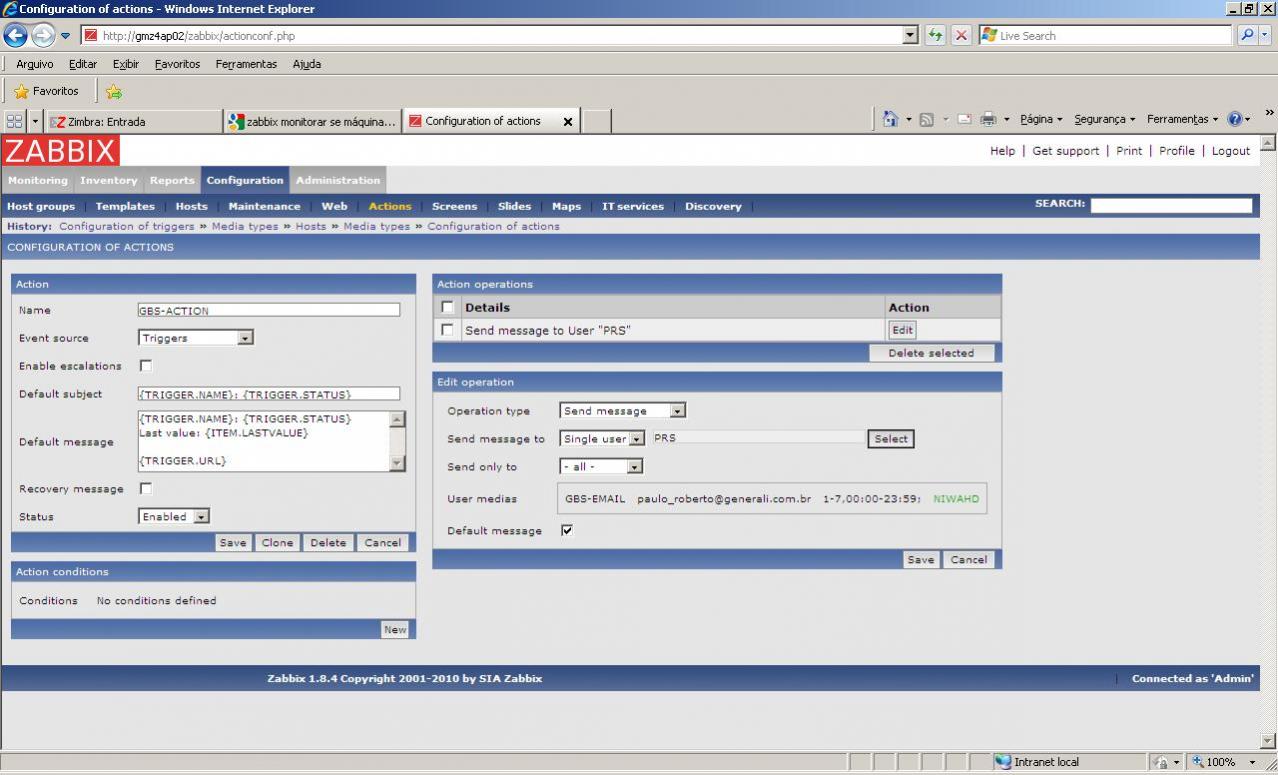1278x775 pixels.
Task: Uncheck the Default message checkbox
Action: pos(567,531)
